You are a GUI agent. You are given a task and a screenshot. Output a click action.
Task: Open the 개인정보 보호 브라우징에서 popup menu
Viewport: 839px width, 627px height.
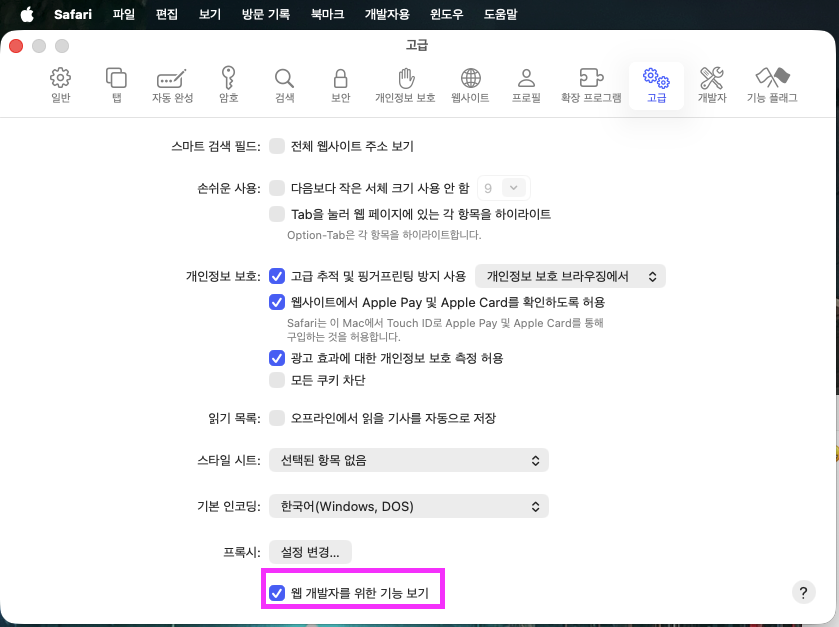570,276
